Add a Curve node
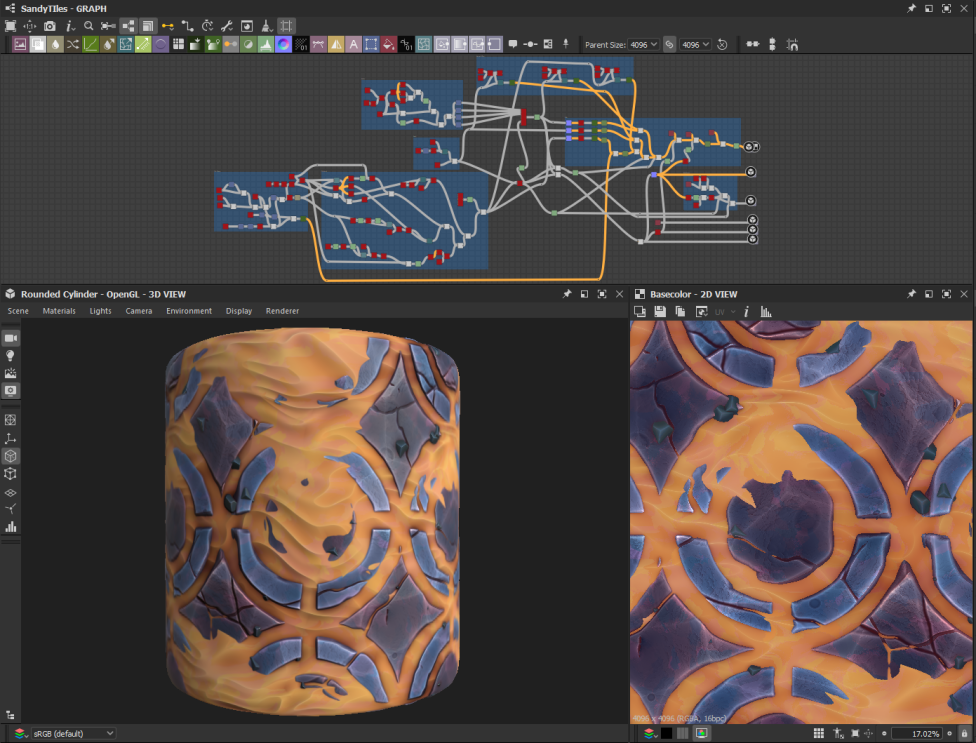The height and width of the screenshot is (743, 976). (x=90, y=44)
